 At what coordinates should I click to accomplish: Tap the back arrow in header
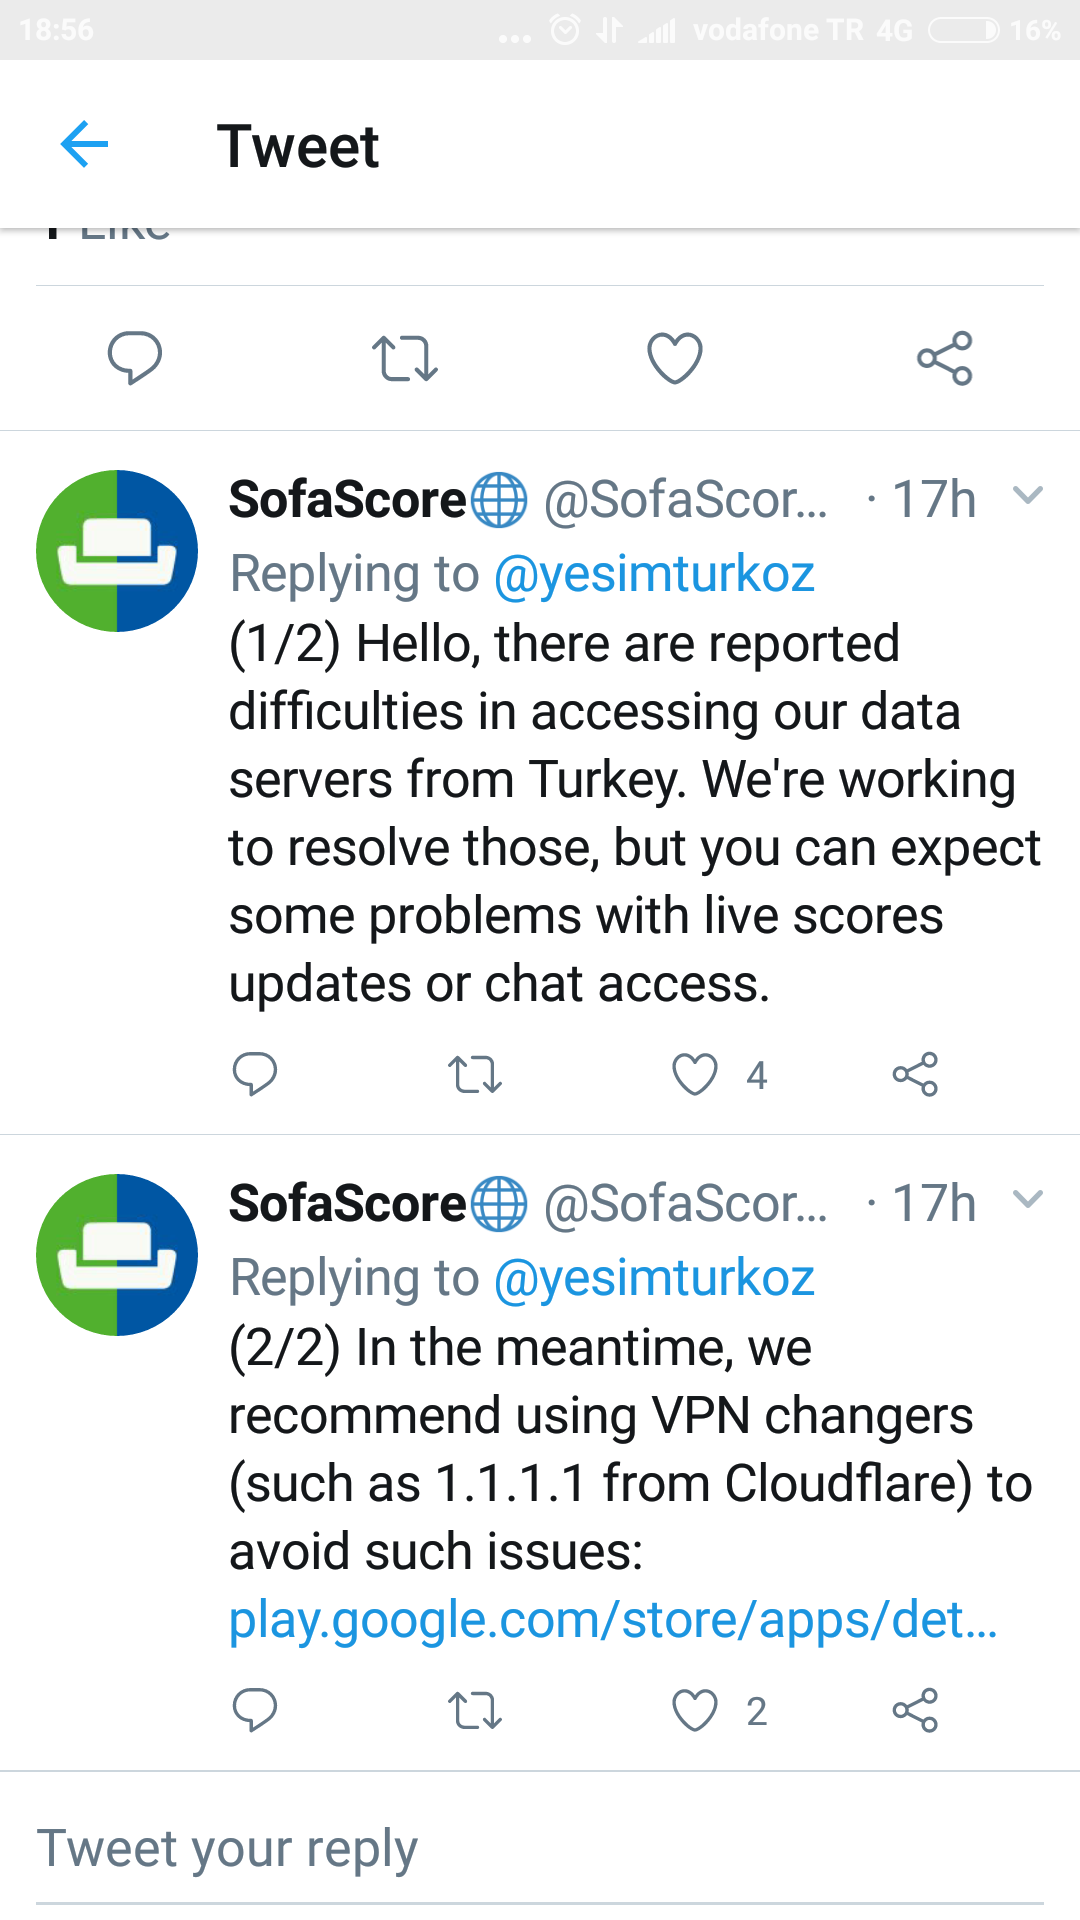[x=84, y=145]
